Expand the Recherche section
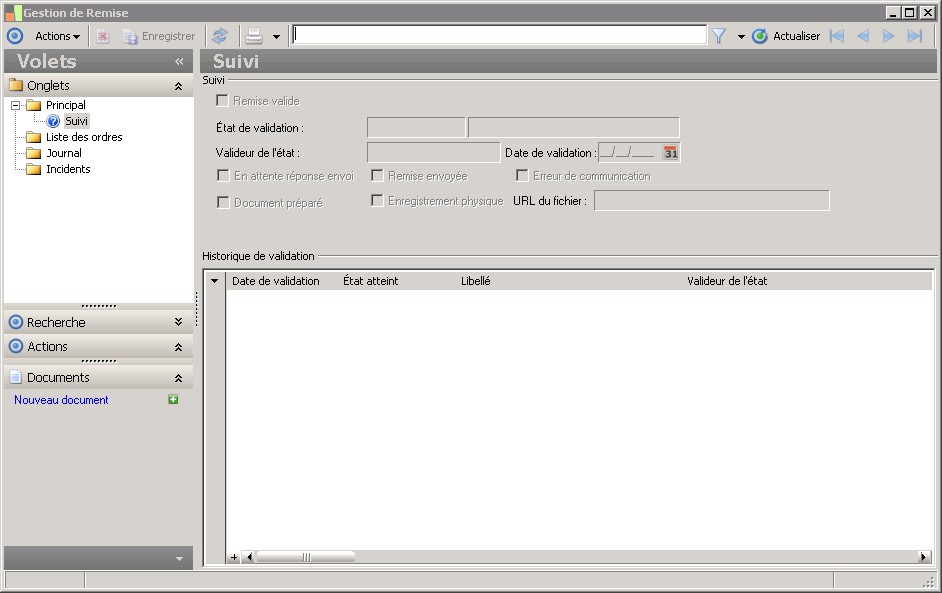Viewport: 942px width, 593px height. click(x=178, y=322)
